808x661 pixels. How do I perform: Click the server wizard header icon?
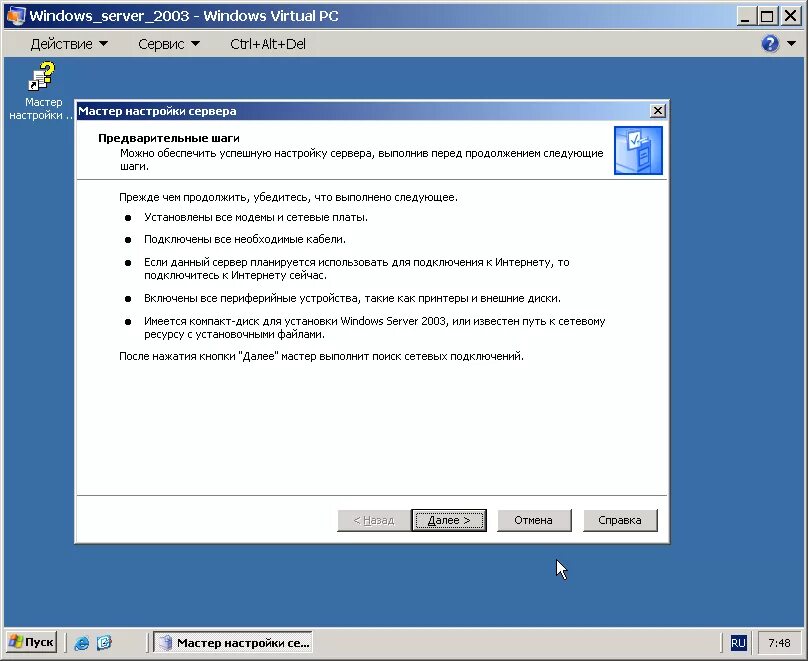(638, 150)
